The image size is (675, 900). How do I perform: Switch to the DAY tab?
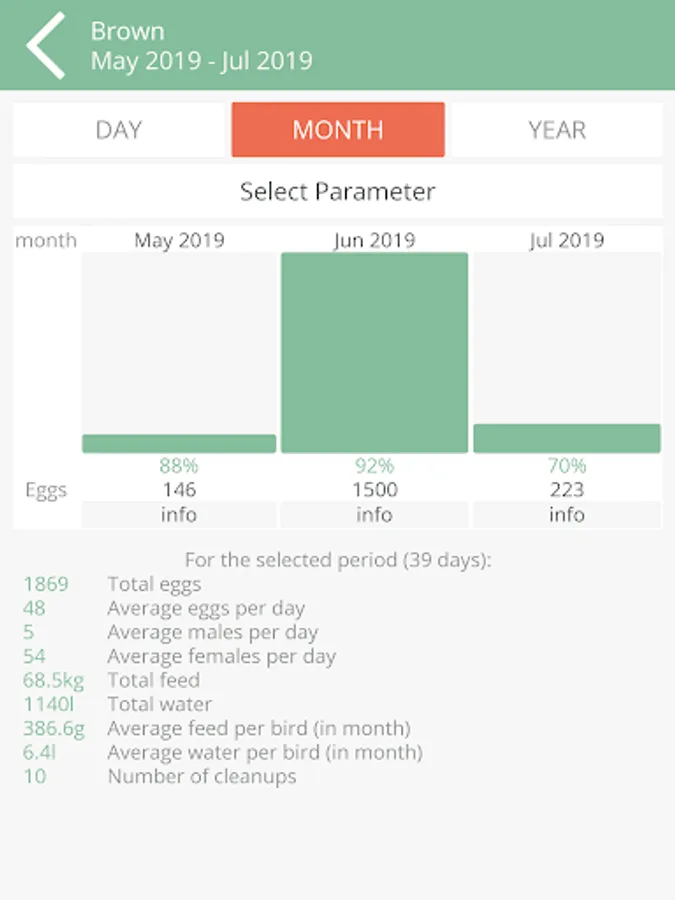[119, 130]
